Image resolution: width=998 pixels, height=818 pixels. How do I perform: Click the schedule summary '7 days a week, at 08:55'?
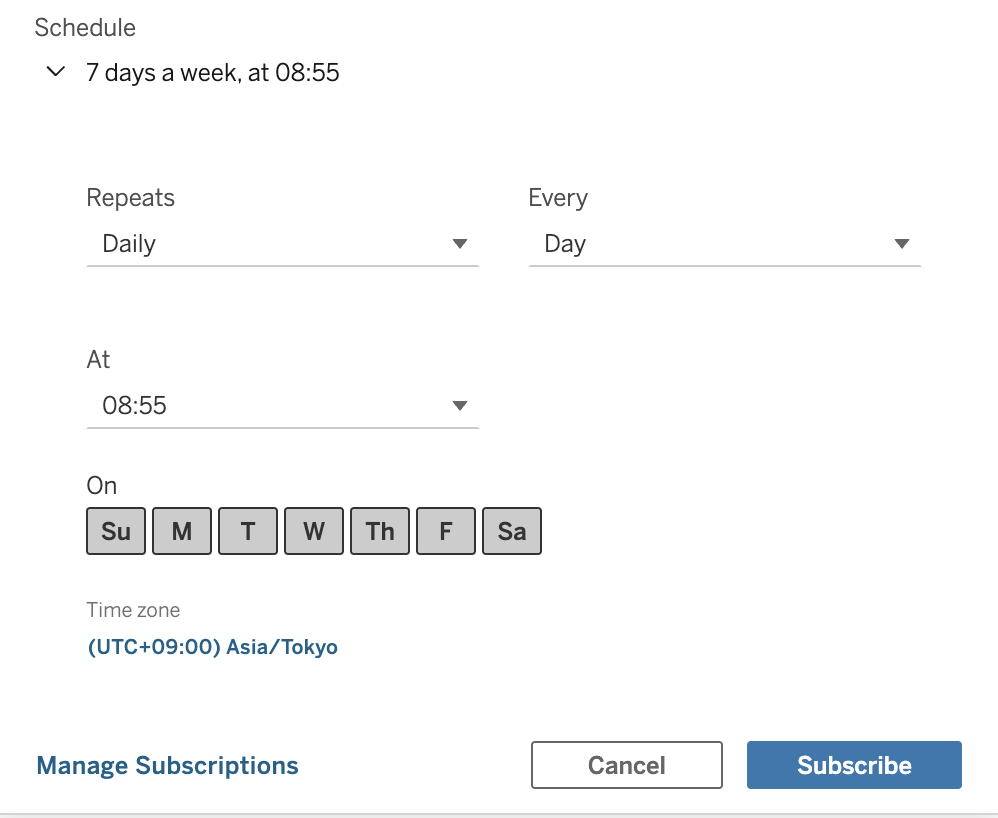coord(213,73)
